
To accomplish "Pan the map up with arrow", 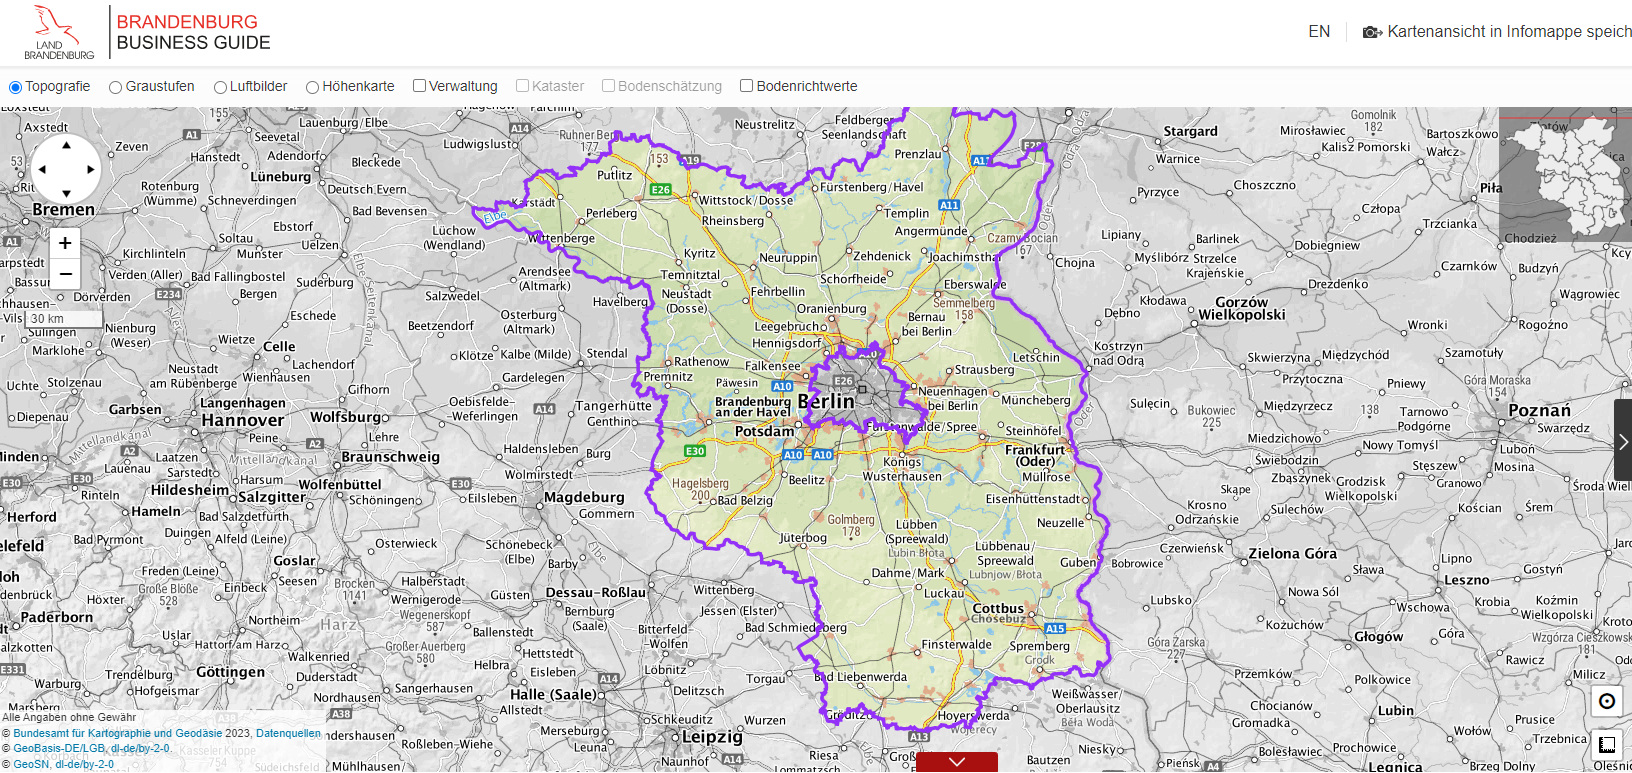I will click(x=66, y=146).
